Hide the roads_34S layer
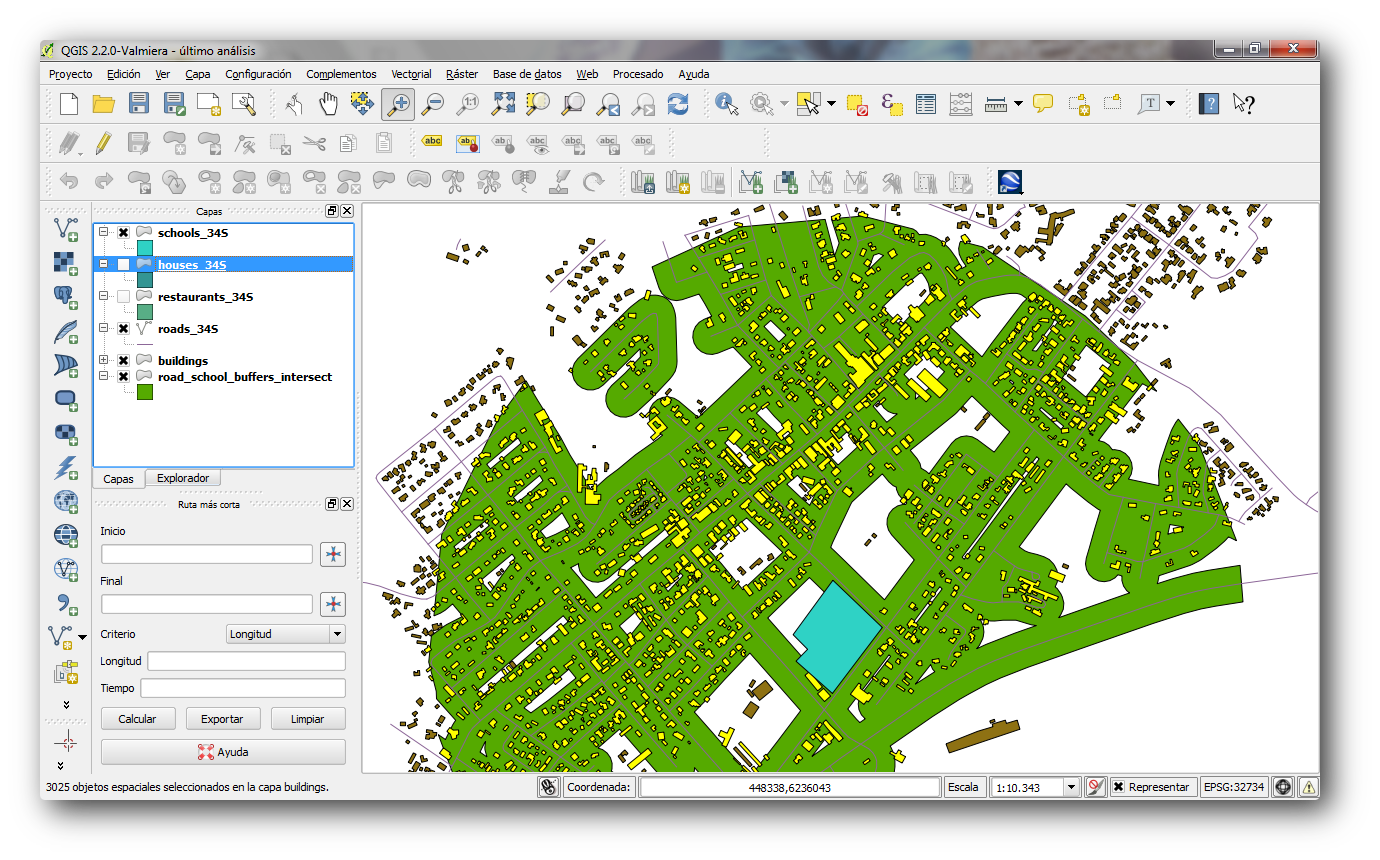 tap(123, 328)
